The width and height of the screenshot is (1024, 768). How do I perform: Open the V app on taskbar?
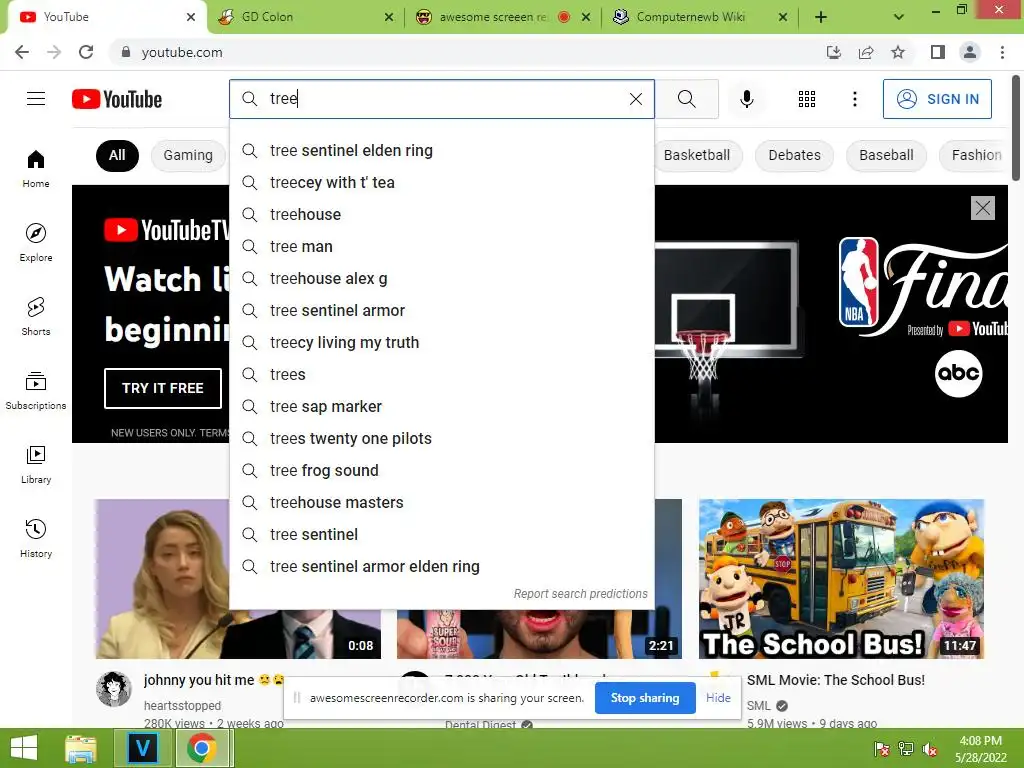click(142, 748)
